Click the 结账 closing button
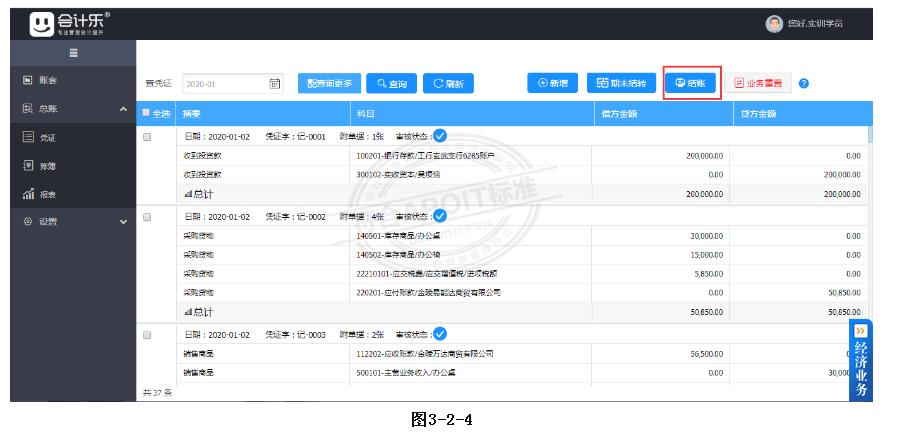Viewport: 907px width, 432px height. click(x=691, y=83)
